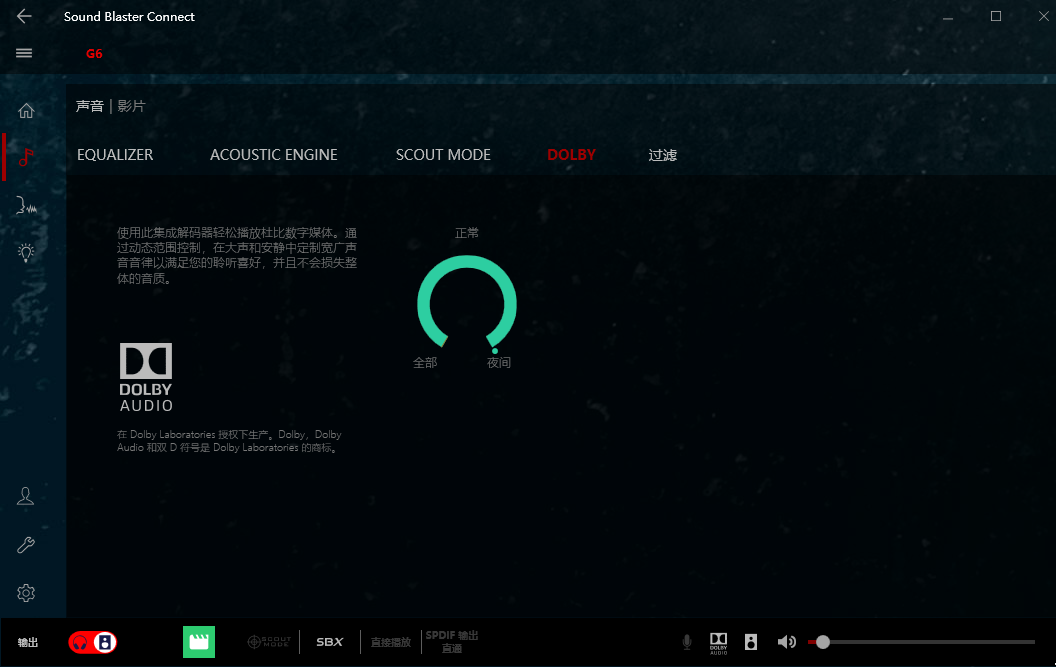Screen dimensions: 1056x667
Task: Select the Sound music-note sidebar icon
Action: [26, 157]
